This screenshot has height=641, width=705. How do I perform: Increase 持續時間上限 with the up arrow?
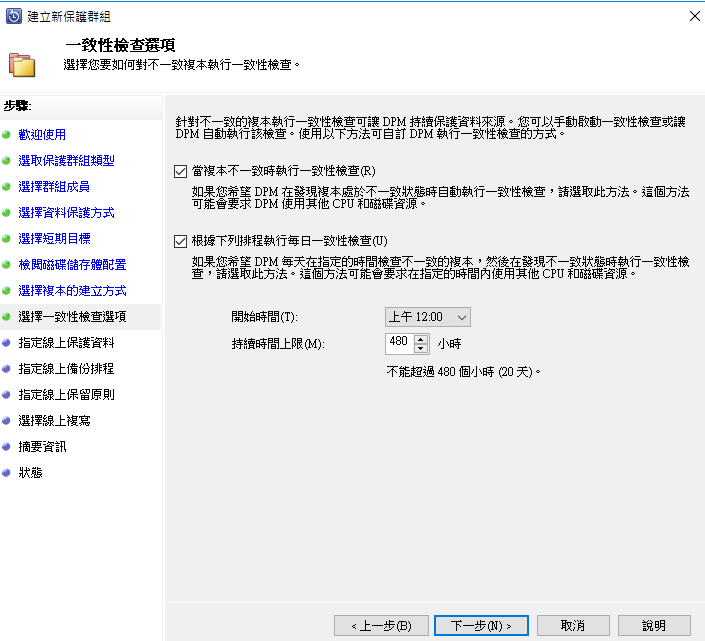click(x=421, y=339)
